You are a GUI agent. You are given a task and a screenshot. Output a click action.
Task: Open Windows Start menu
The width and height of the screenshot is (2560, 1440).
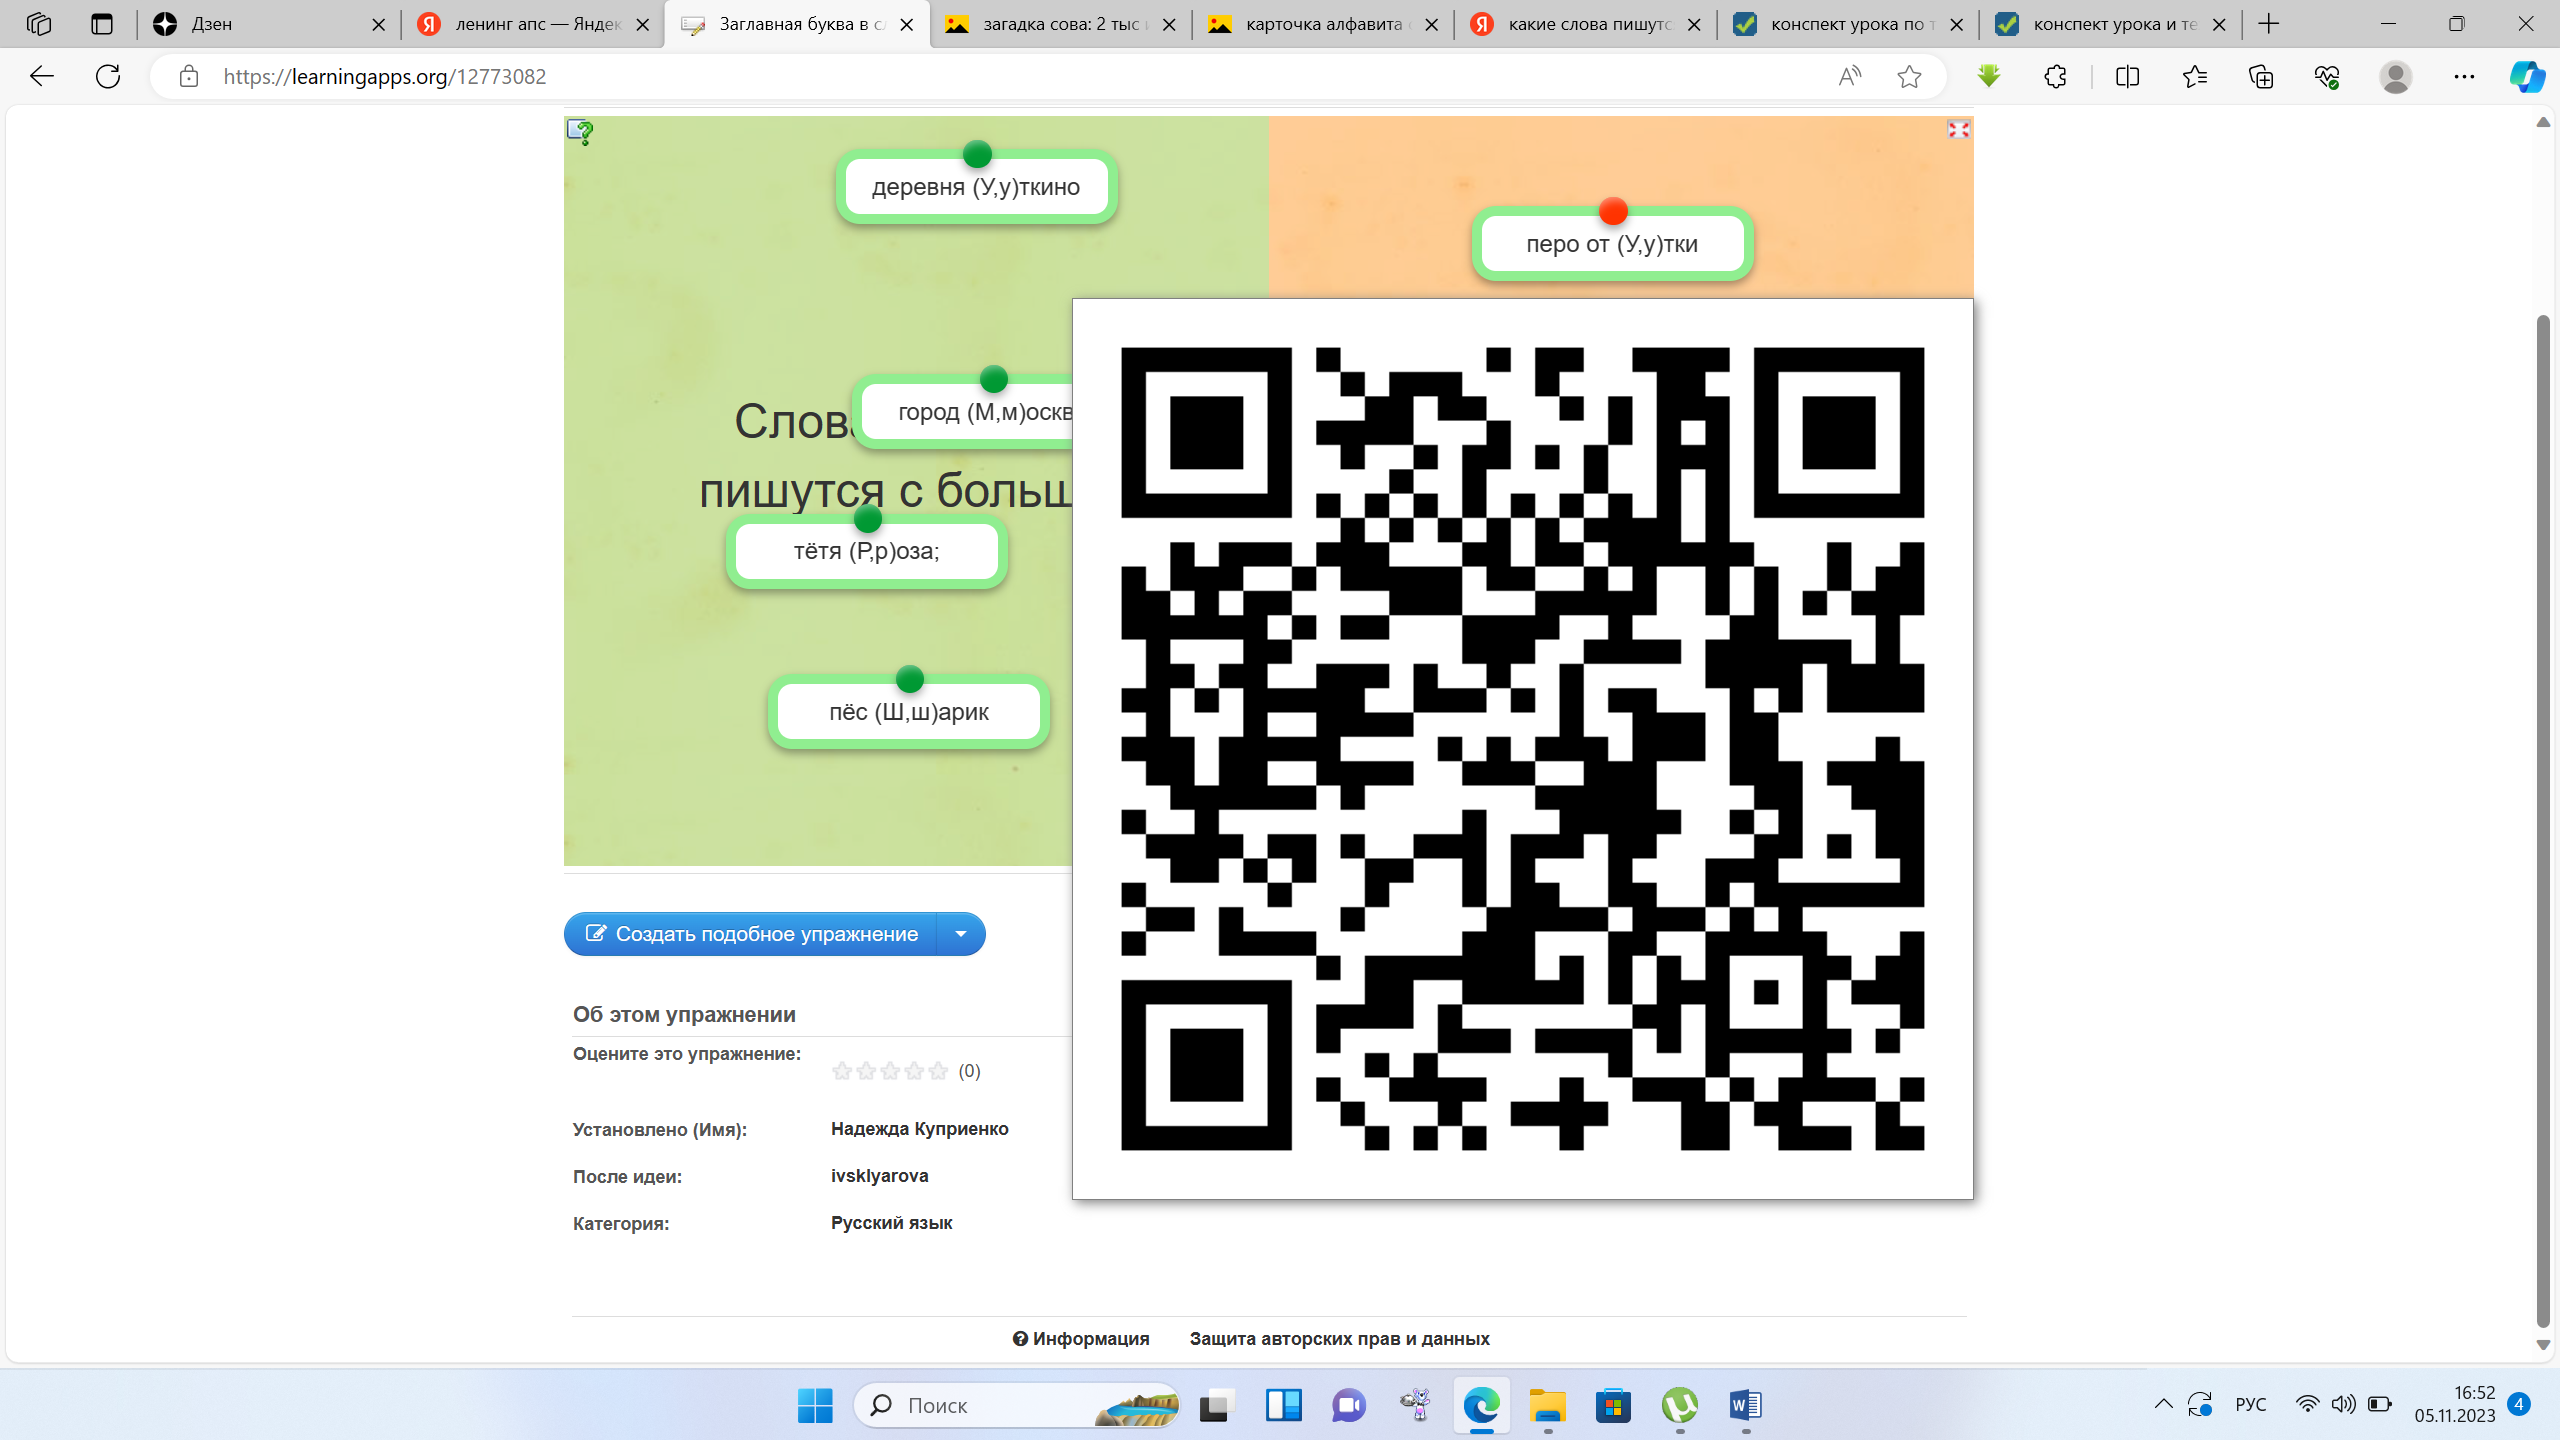click(815, 1405)
